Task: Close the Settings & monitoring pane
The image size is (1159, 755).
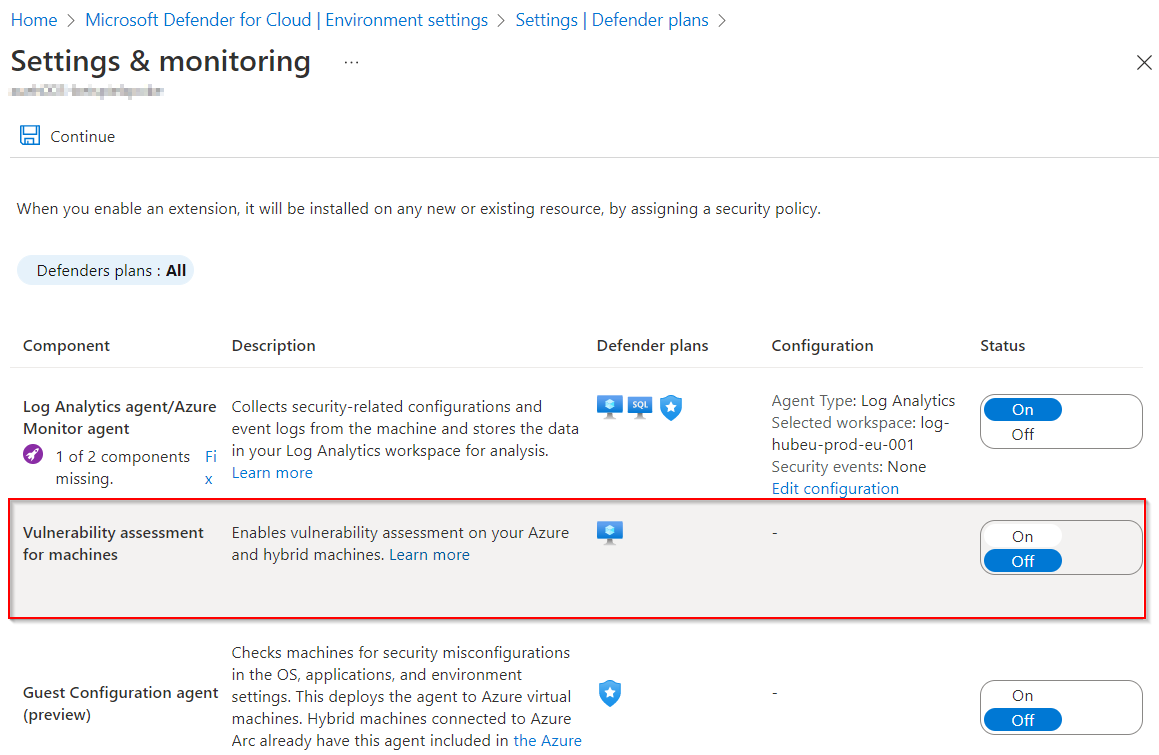Action: coord(1144,62)
